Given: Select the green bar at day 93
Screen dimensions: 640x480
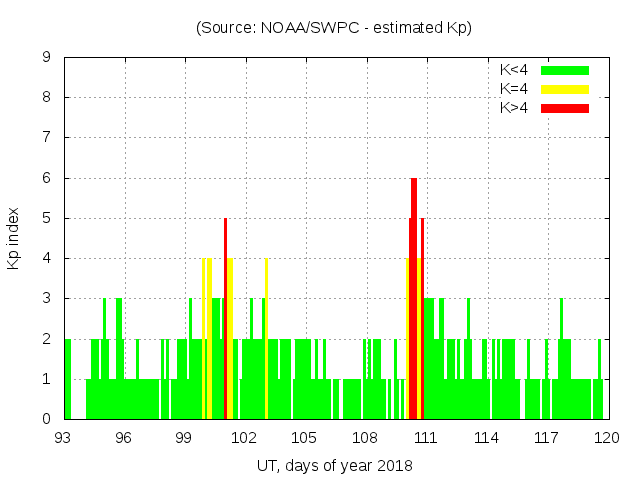Looking at the screenshot, I should click(68, 380).
